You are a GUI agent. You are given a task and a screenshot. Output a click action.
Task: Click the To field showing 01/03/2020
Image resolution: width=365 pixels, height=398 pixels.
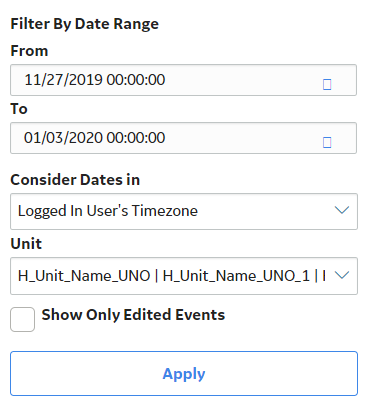[x=183, y=138]
